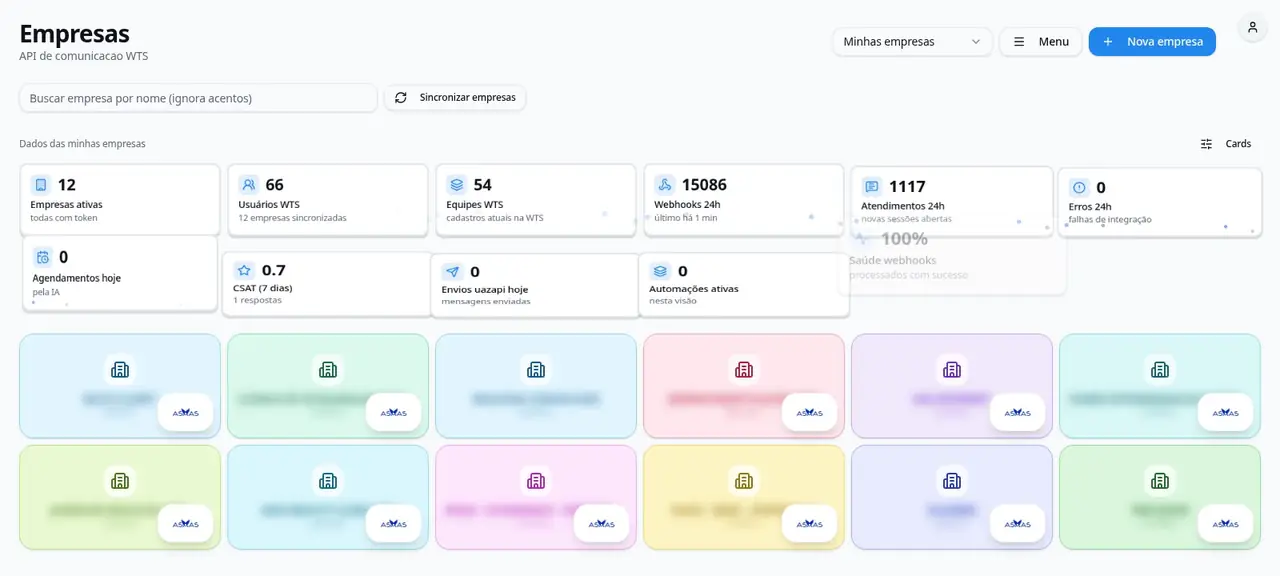The width and height of the screenshot is (1280, 576).
Task: Click the CSAT star icon
Action: (244, 270)
